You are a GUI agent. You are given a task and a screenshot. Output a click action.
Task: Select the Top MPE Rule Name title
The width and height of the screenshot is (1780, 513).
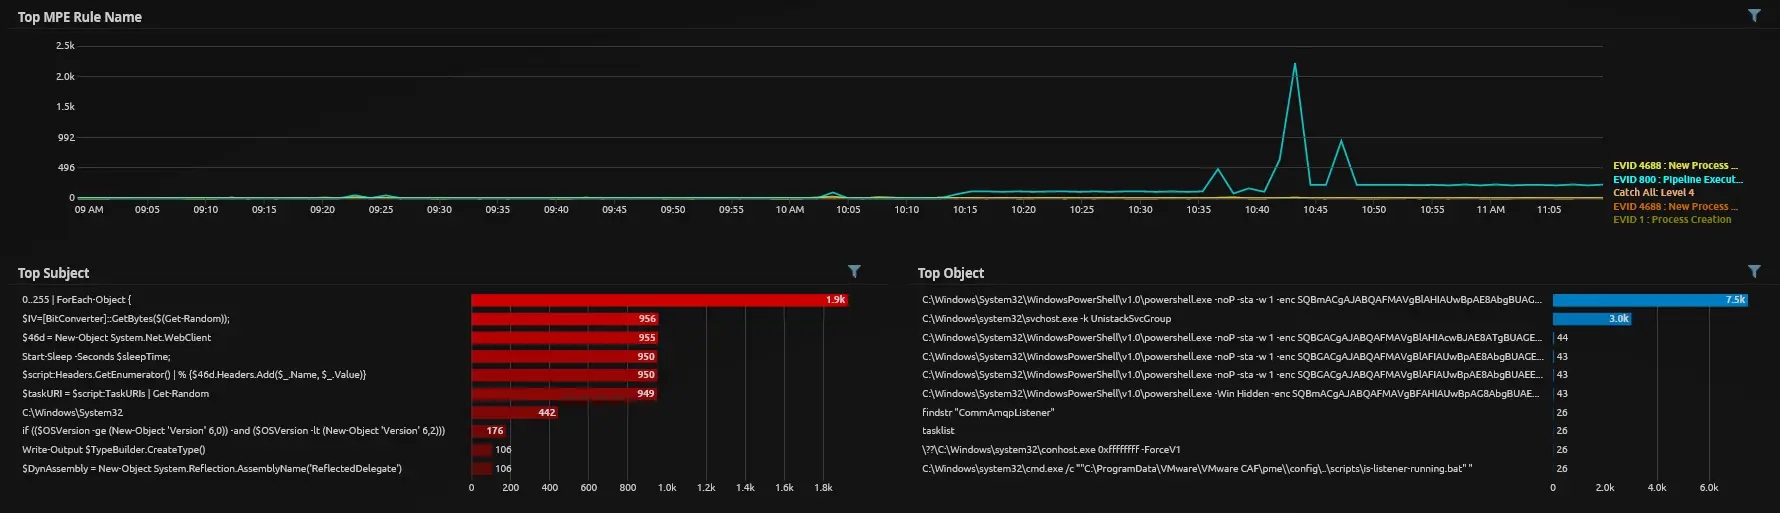(80, 17)
